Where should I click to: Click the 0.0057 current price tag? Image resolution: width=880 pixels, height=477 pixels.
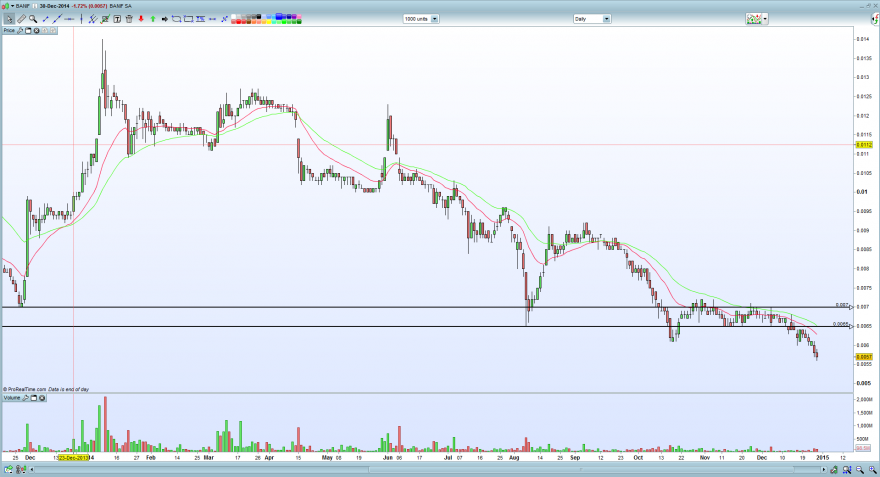click(864, 357)
